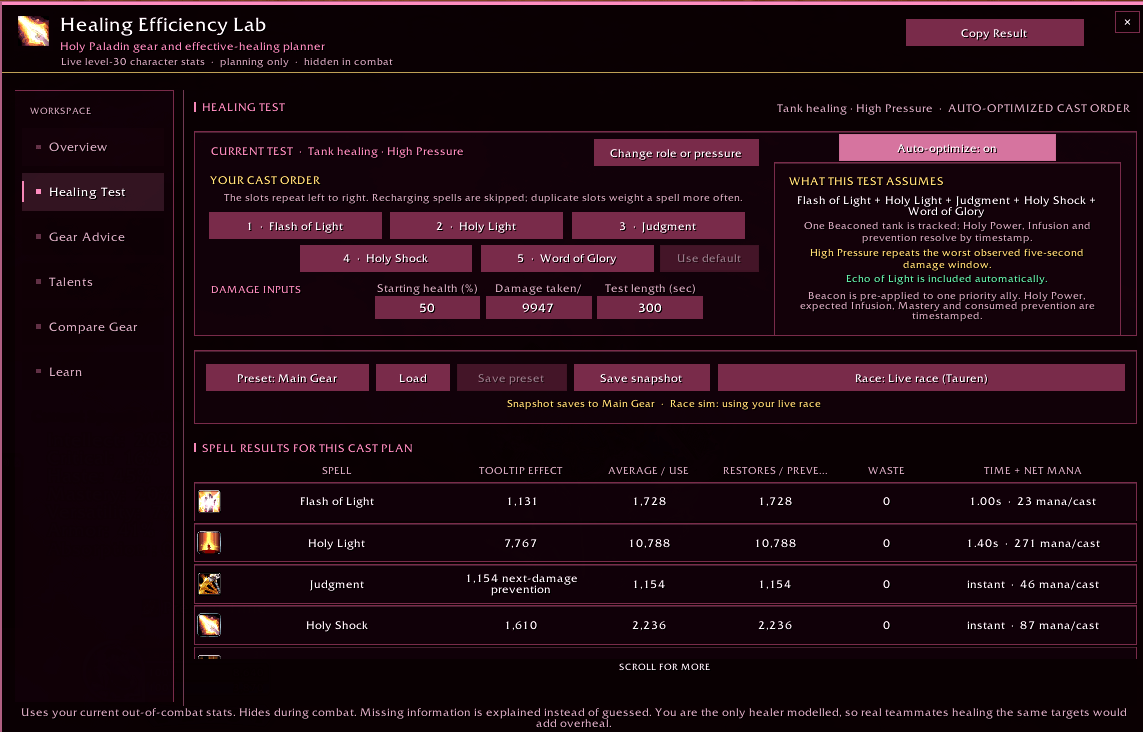Click the Use default button
This screenshot has width=1143, height=732.
709,258
